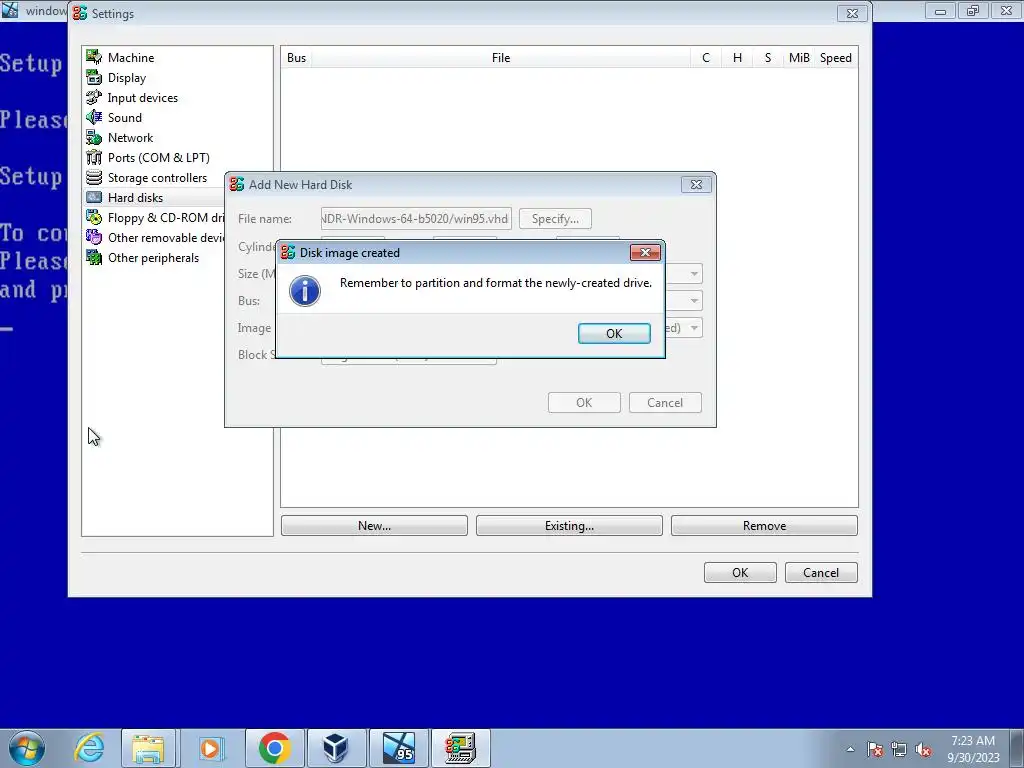
Task: Click the H column header
Action: click(737, 57)
